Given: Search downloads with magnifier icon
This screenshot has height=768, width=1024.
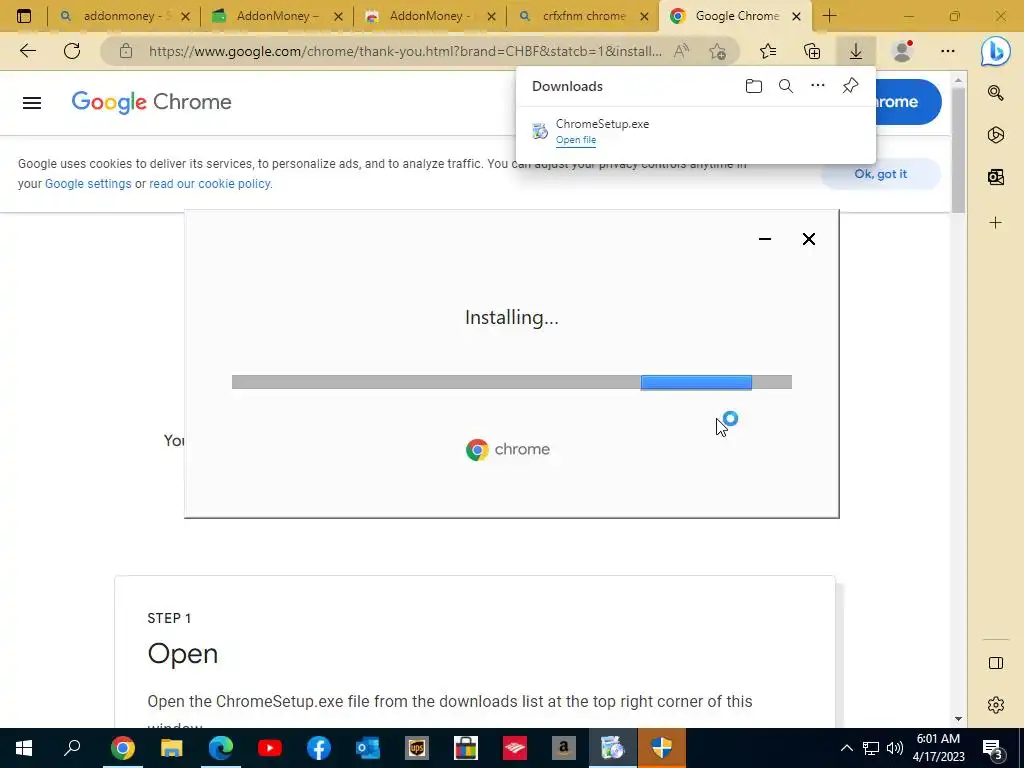Looking at the screenshot, I should [x=786, y=86].
